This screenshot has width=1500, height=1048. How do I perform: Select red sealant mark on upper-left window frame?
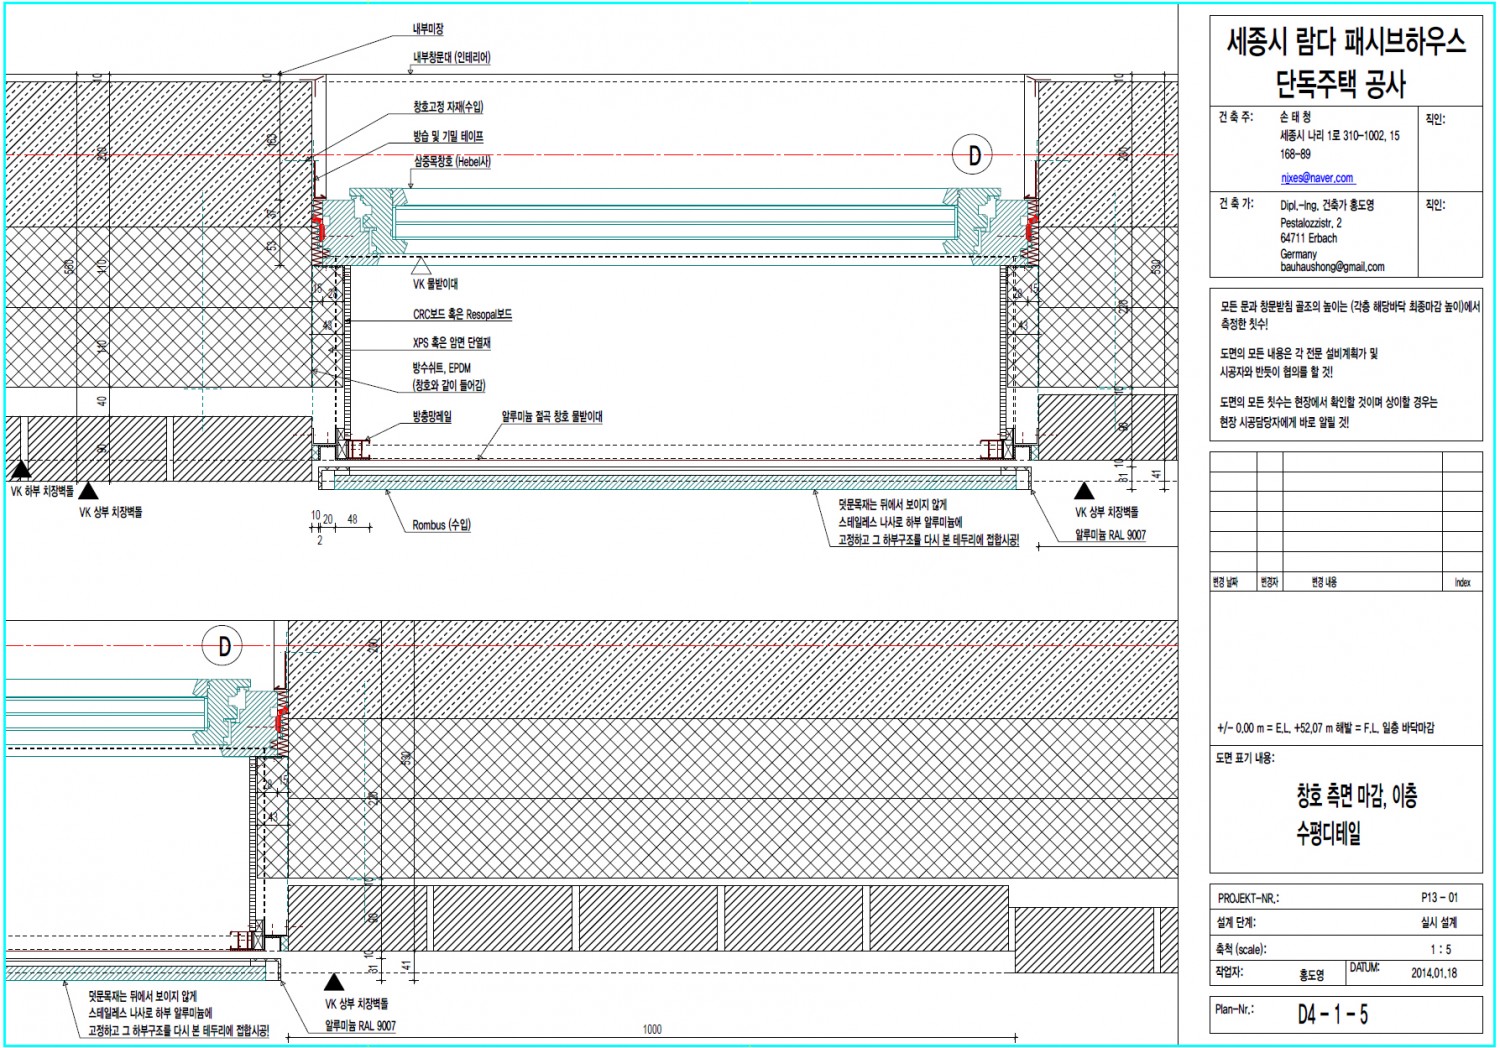pos(321,228)
